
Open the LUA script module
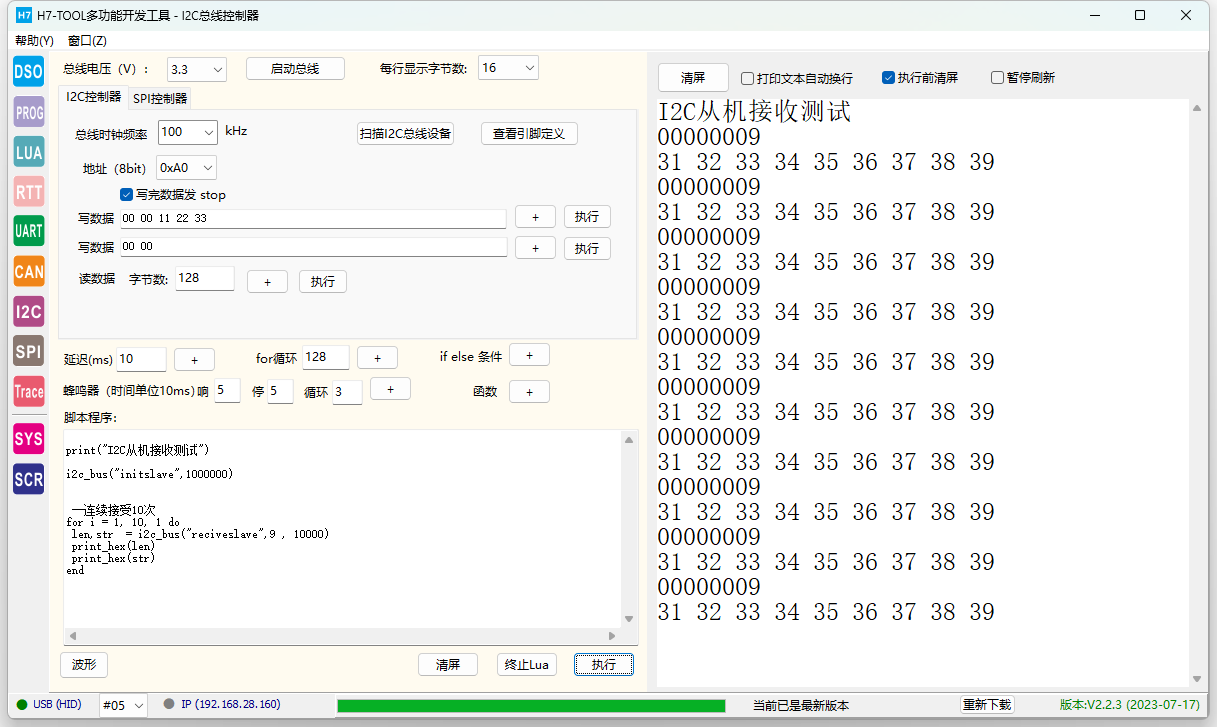tap(29, 152)
